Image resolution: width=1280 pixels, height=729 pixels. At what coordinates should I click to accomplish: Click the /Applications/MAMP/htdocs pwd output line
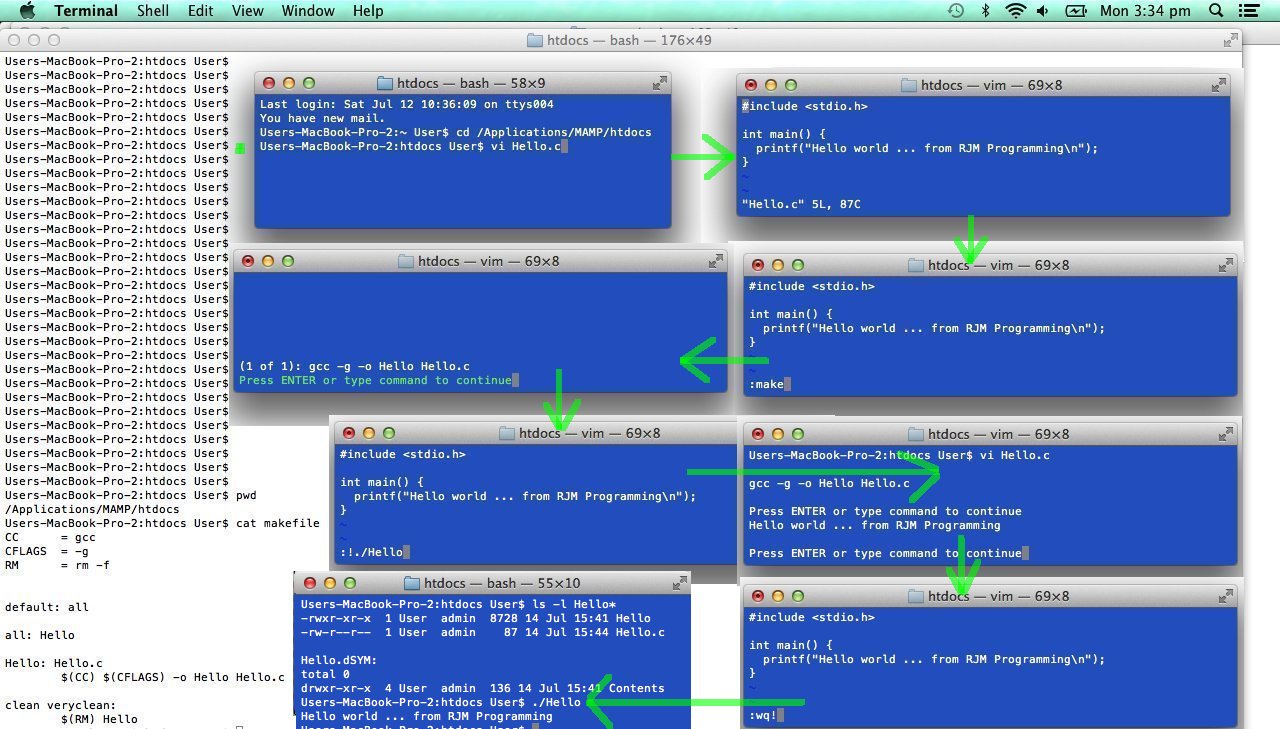point(92,509)
